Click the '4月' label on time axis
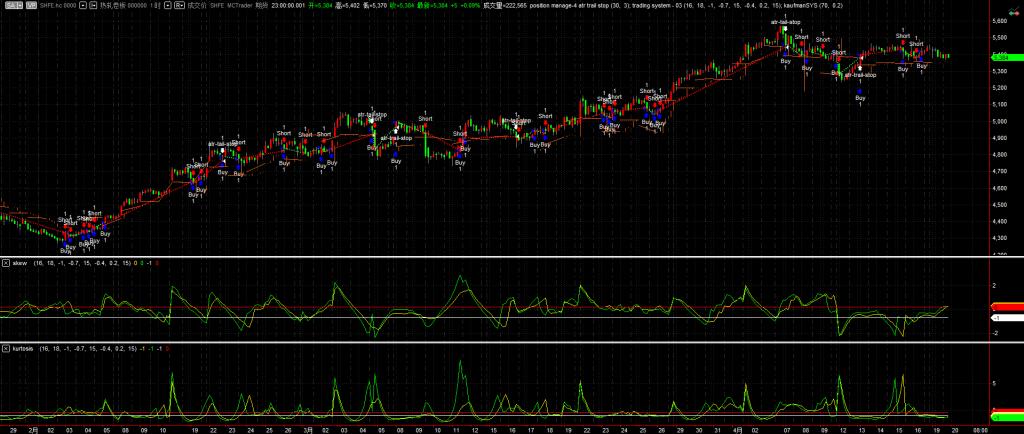Image resolution: width=1024 pixels, height=434 pixels. click(x=737, y=430)
